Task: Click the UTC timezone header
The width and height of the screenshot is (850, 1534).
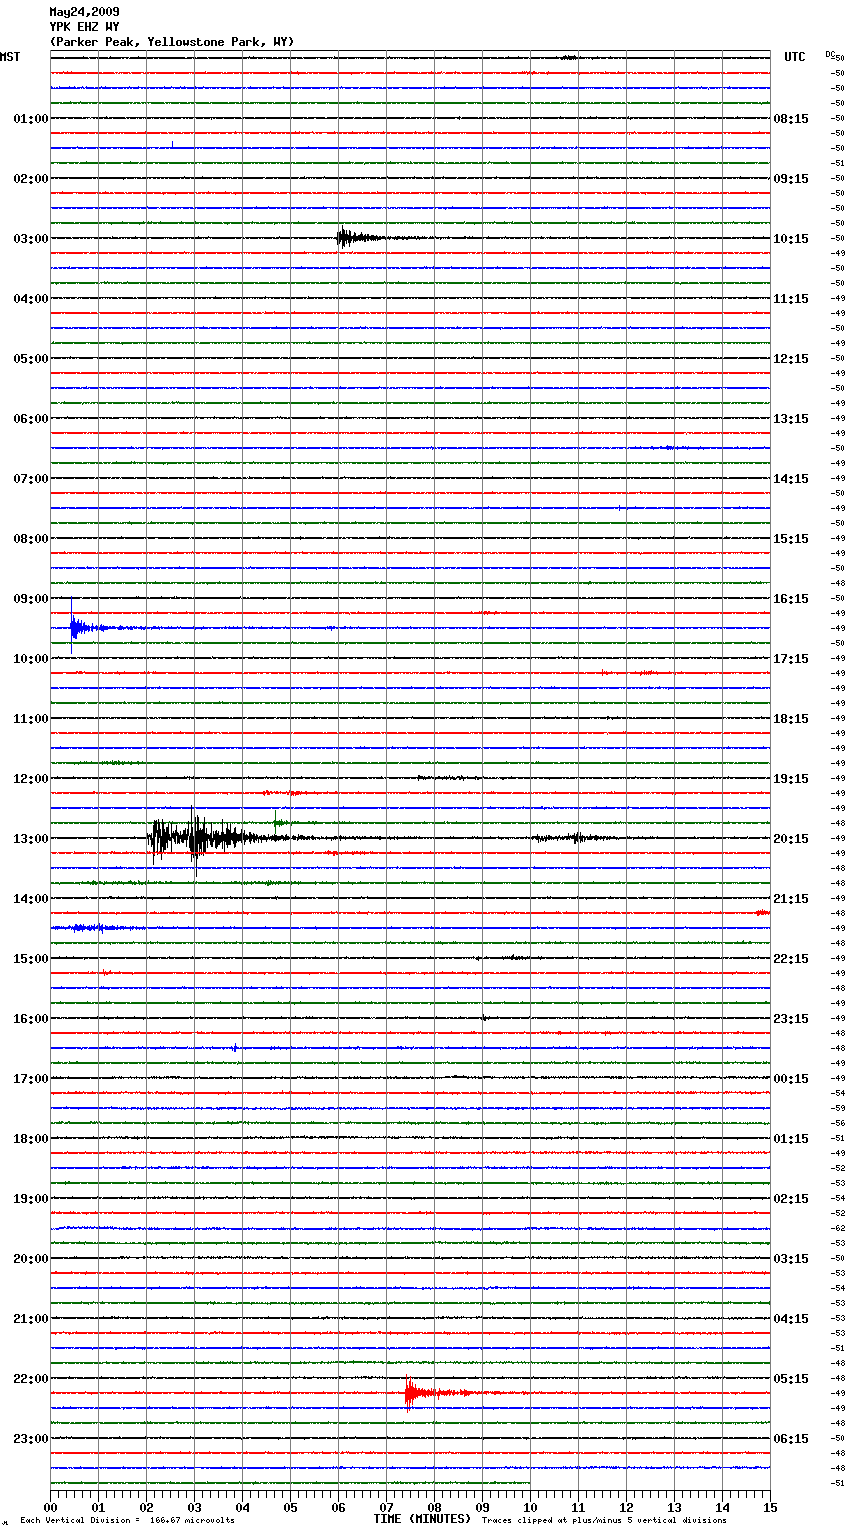Action: 795,57
